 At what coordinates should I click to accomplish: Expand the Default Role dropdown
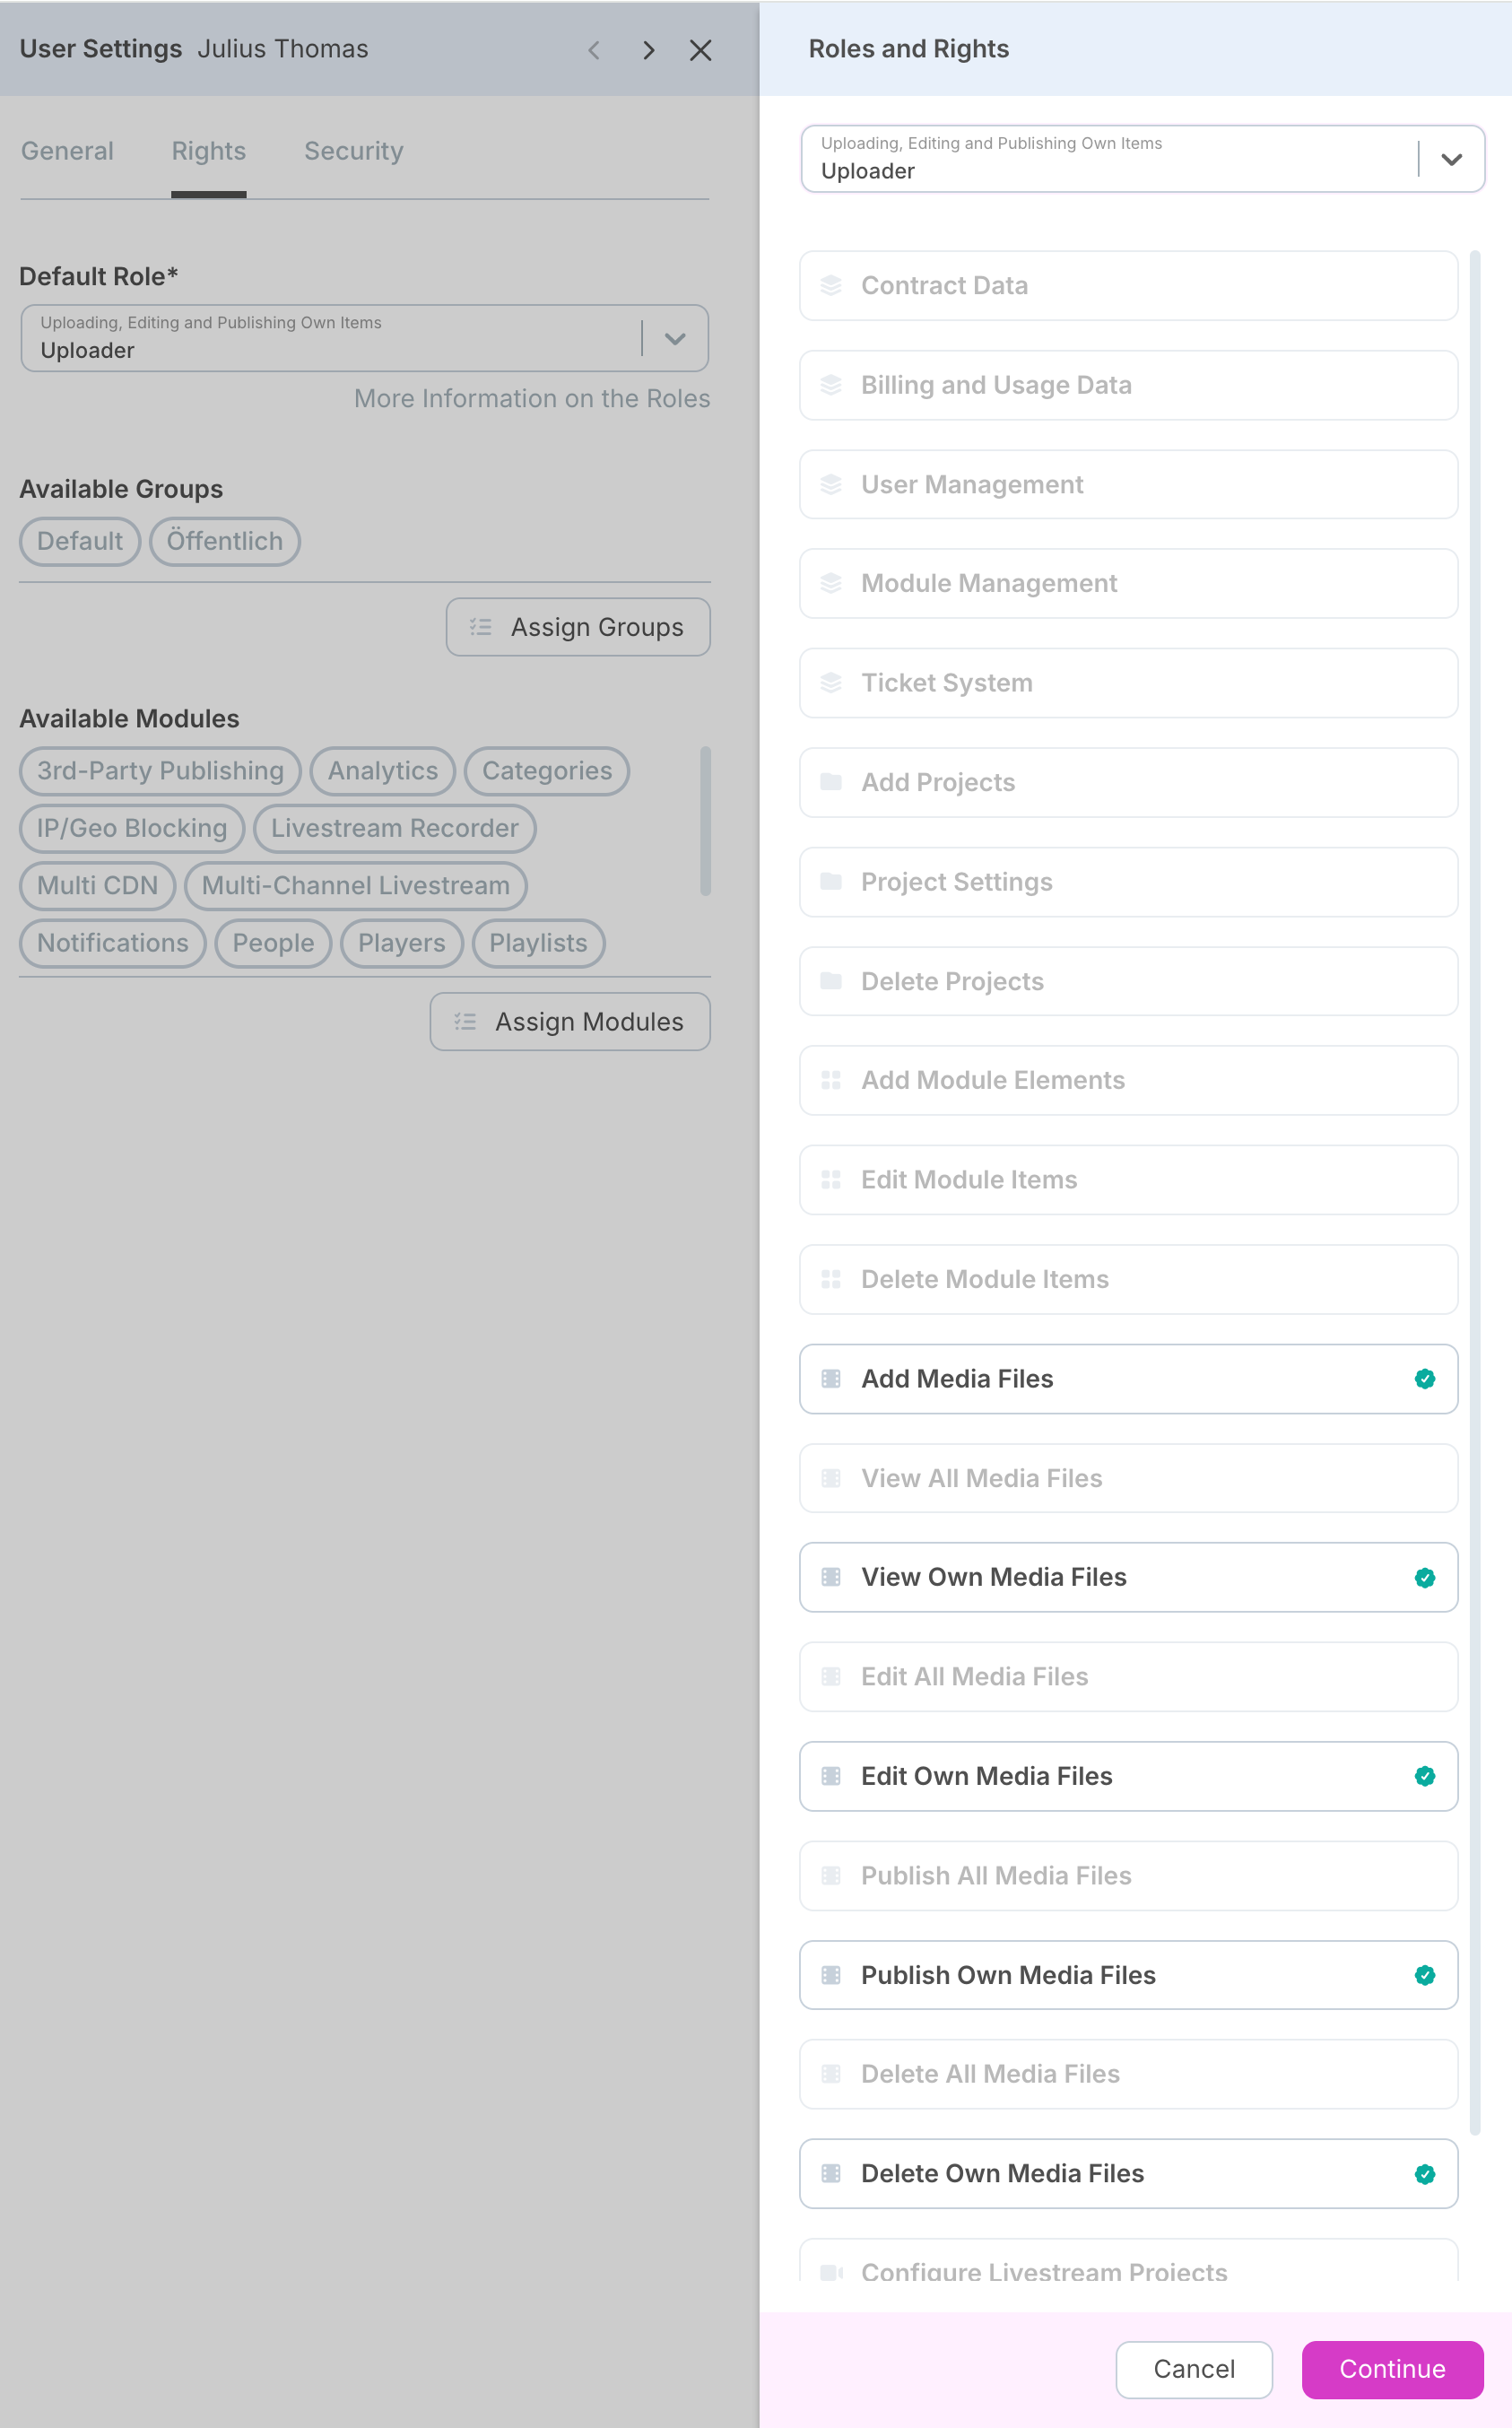[675, 339]
